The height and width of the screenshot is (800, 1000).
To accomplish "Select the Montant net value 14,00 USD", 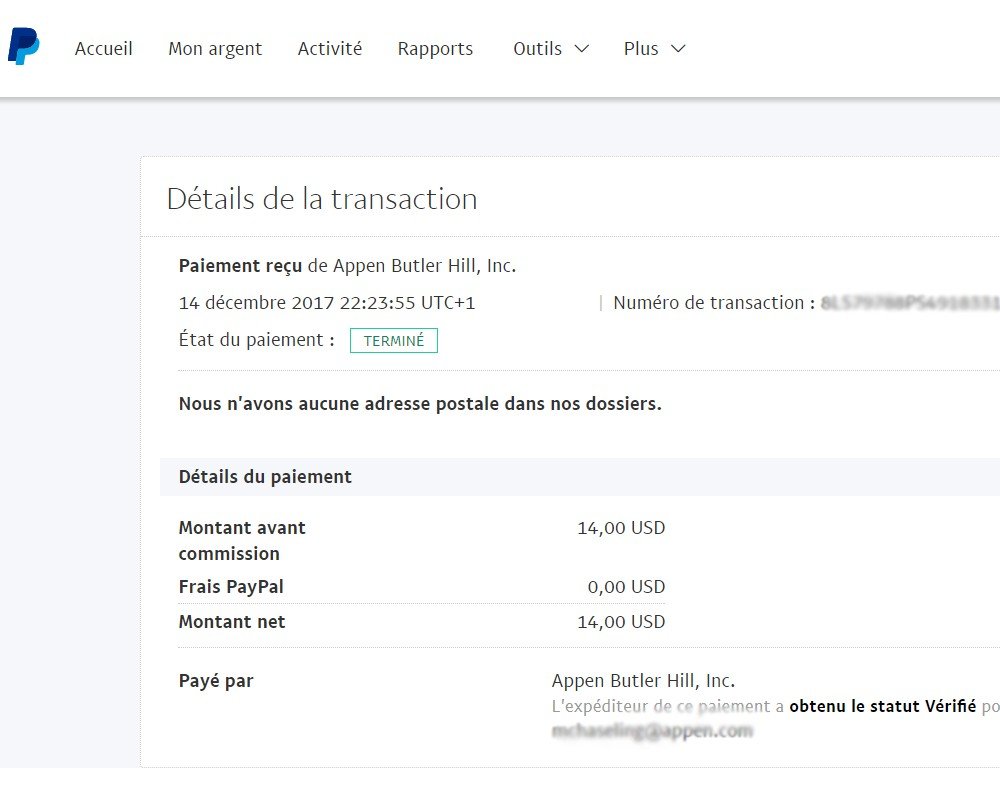I will tap(621, 621).
